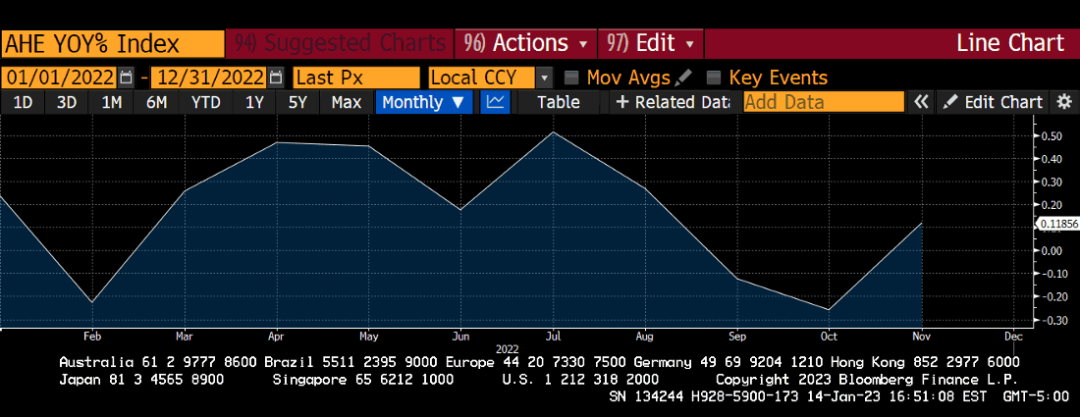Collapse panel with double chevron icon
This screenshot has width=1080, height=417.
(x=921, y=102)
